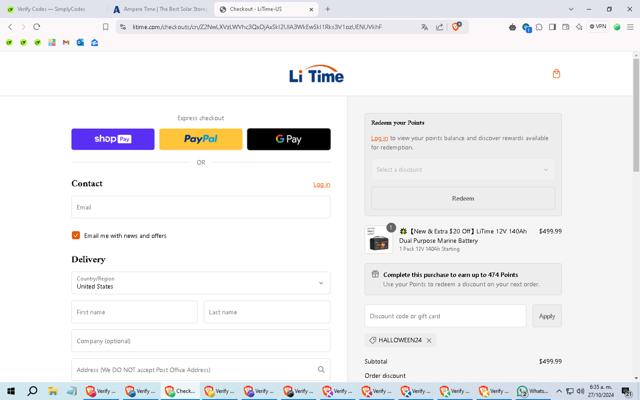Open the Select a discount dropdown
Image resolution: width=640 pixels, height=400 pixels.
coord(463,170)
